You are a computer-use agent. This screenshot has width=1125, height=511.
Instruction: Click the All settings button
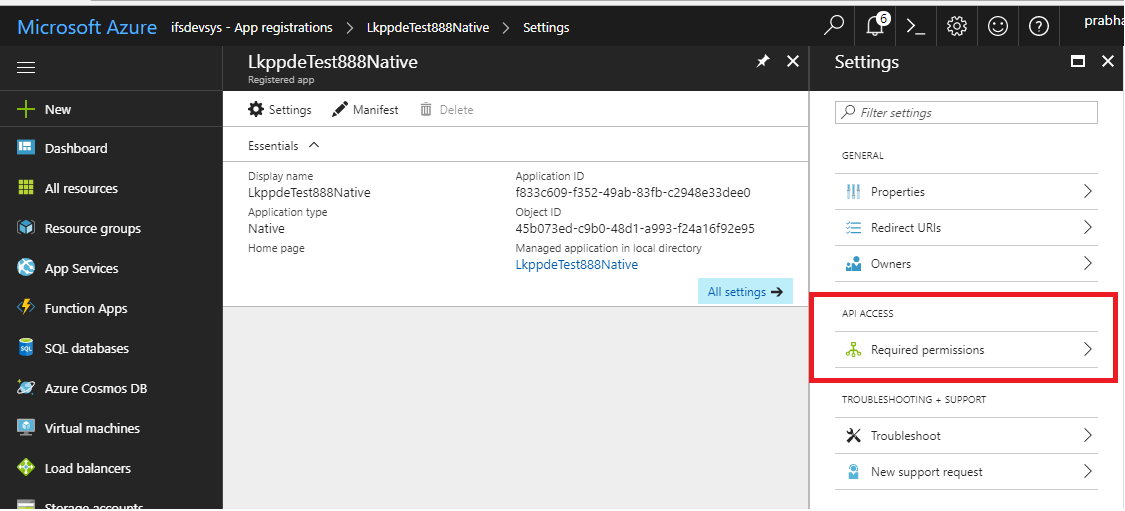pyautogui.click(x=745, y=292)
